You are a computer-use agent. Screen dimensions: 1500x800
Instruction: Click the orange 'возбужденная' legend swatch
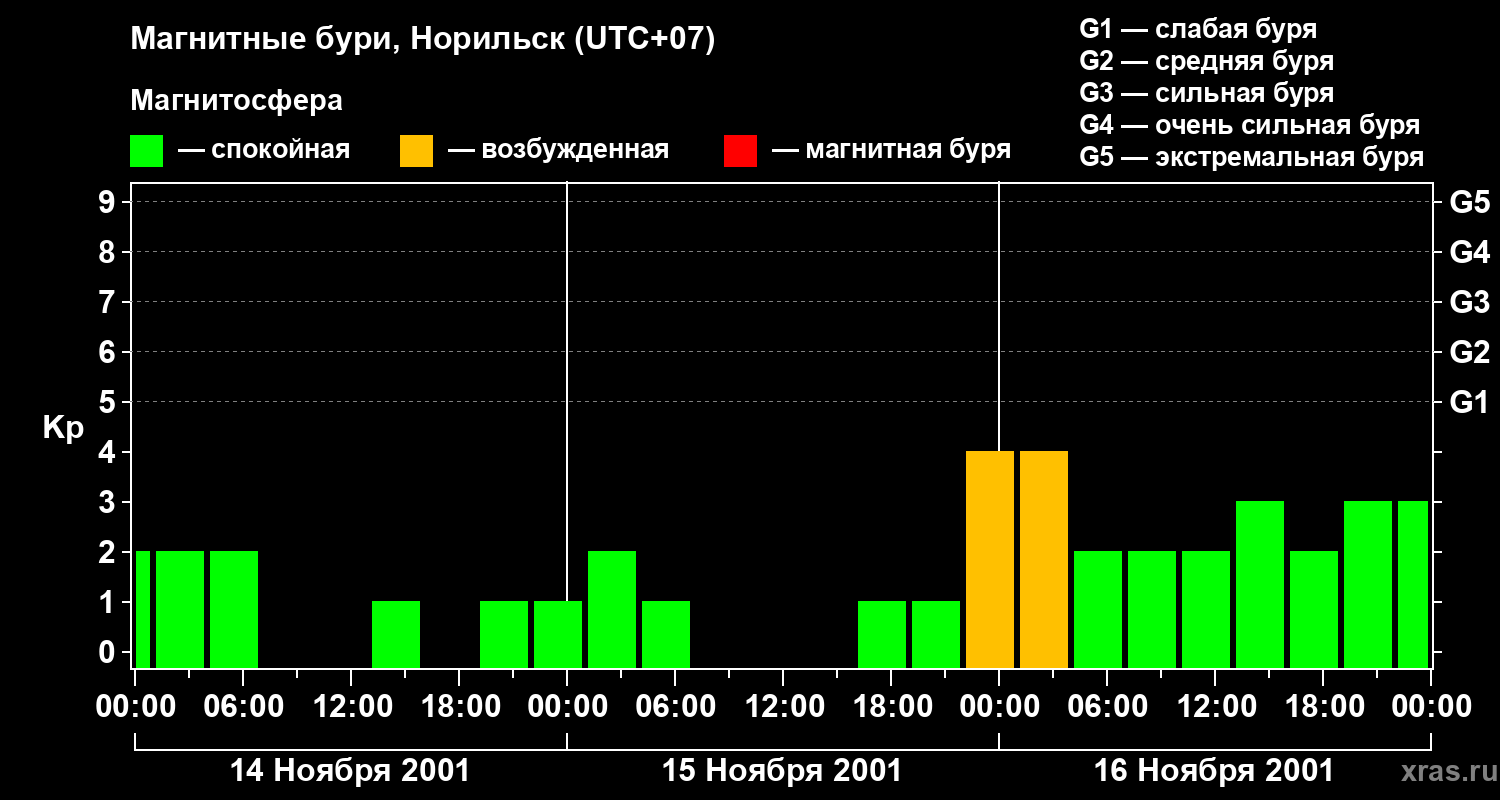pos(416,151)
